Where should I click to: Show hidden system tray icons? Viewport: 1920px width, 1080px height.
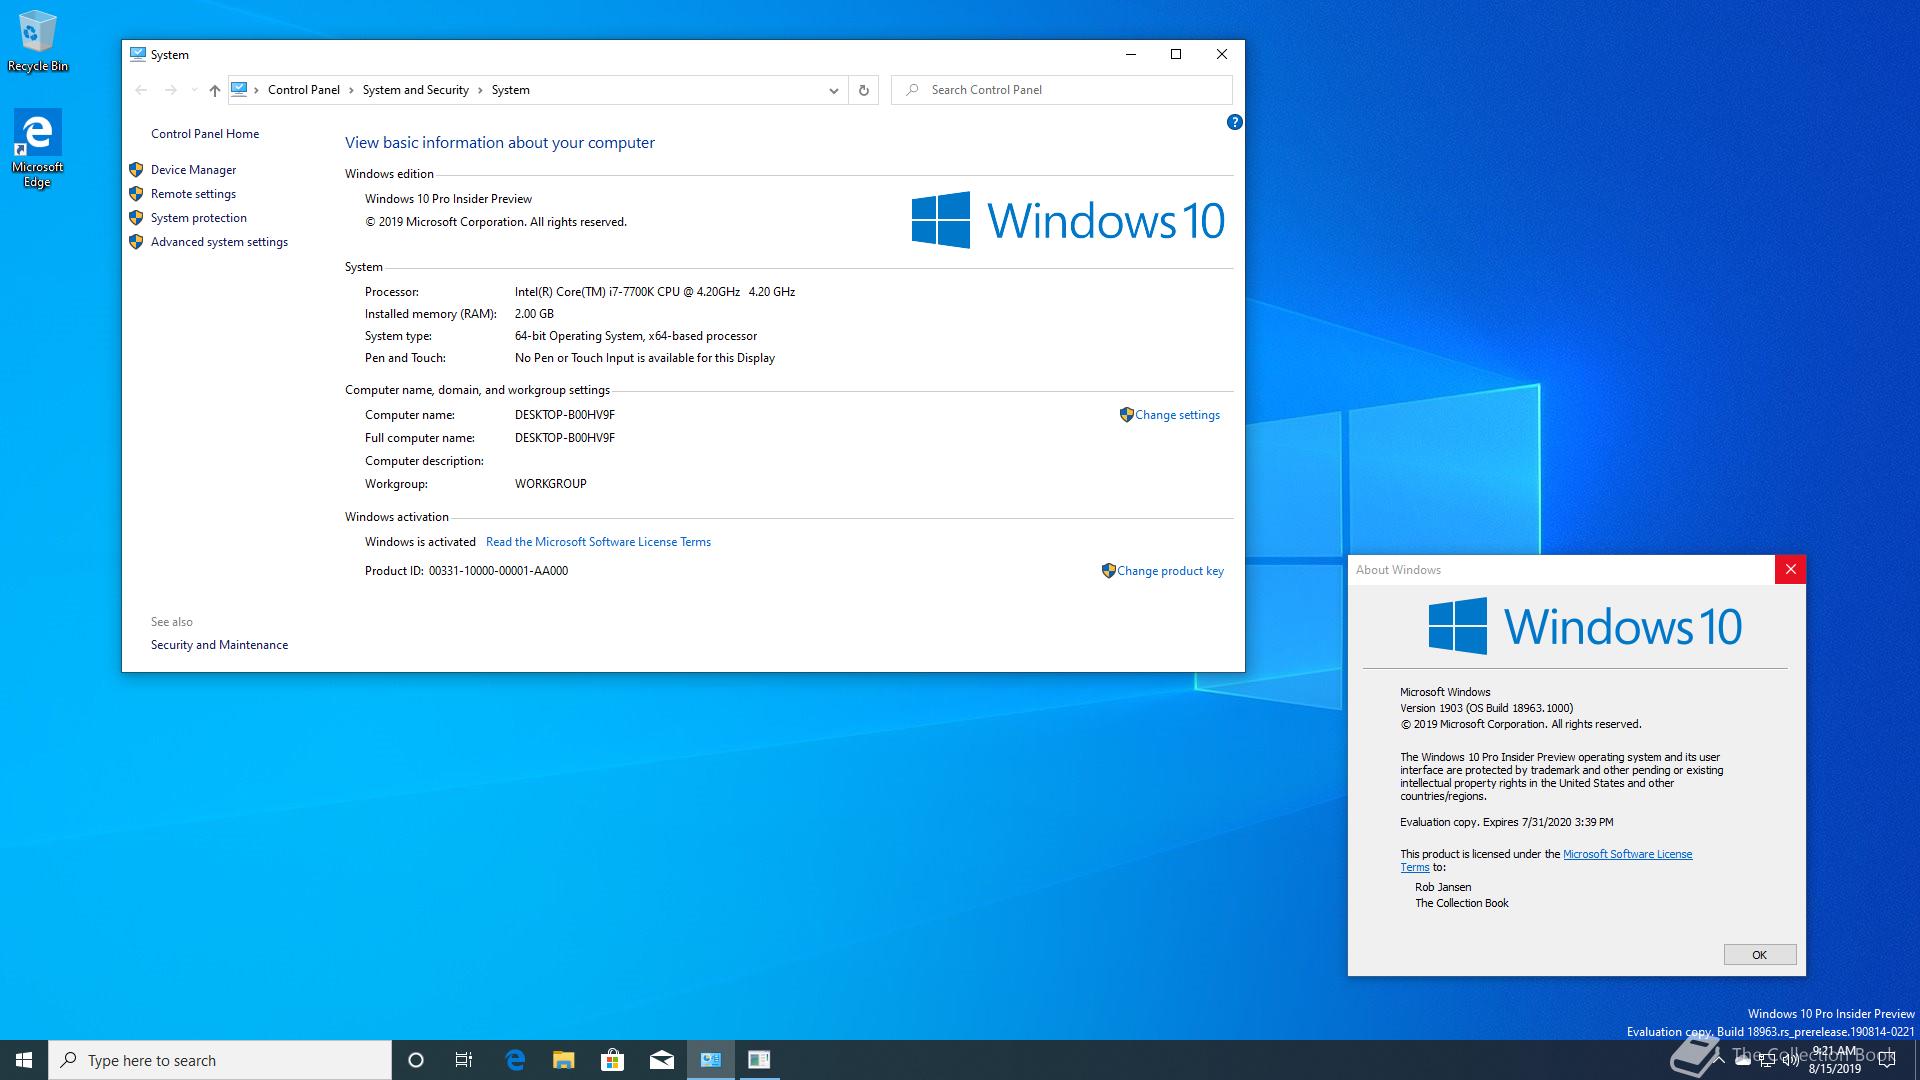pos(1719,1060)
